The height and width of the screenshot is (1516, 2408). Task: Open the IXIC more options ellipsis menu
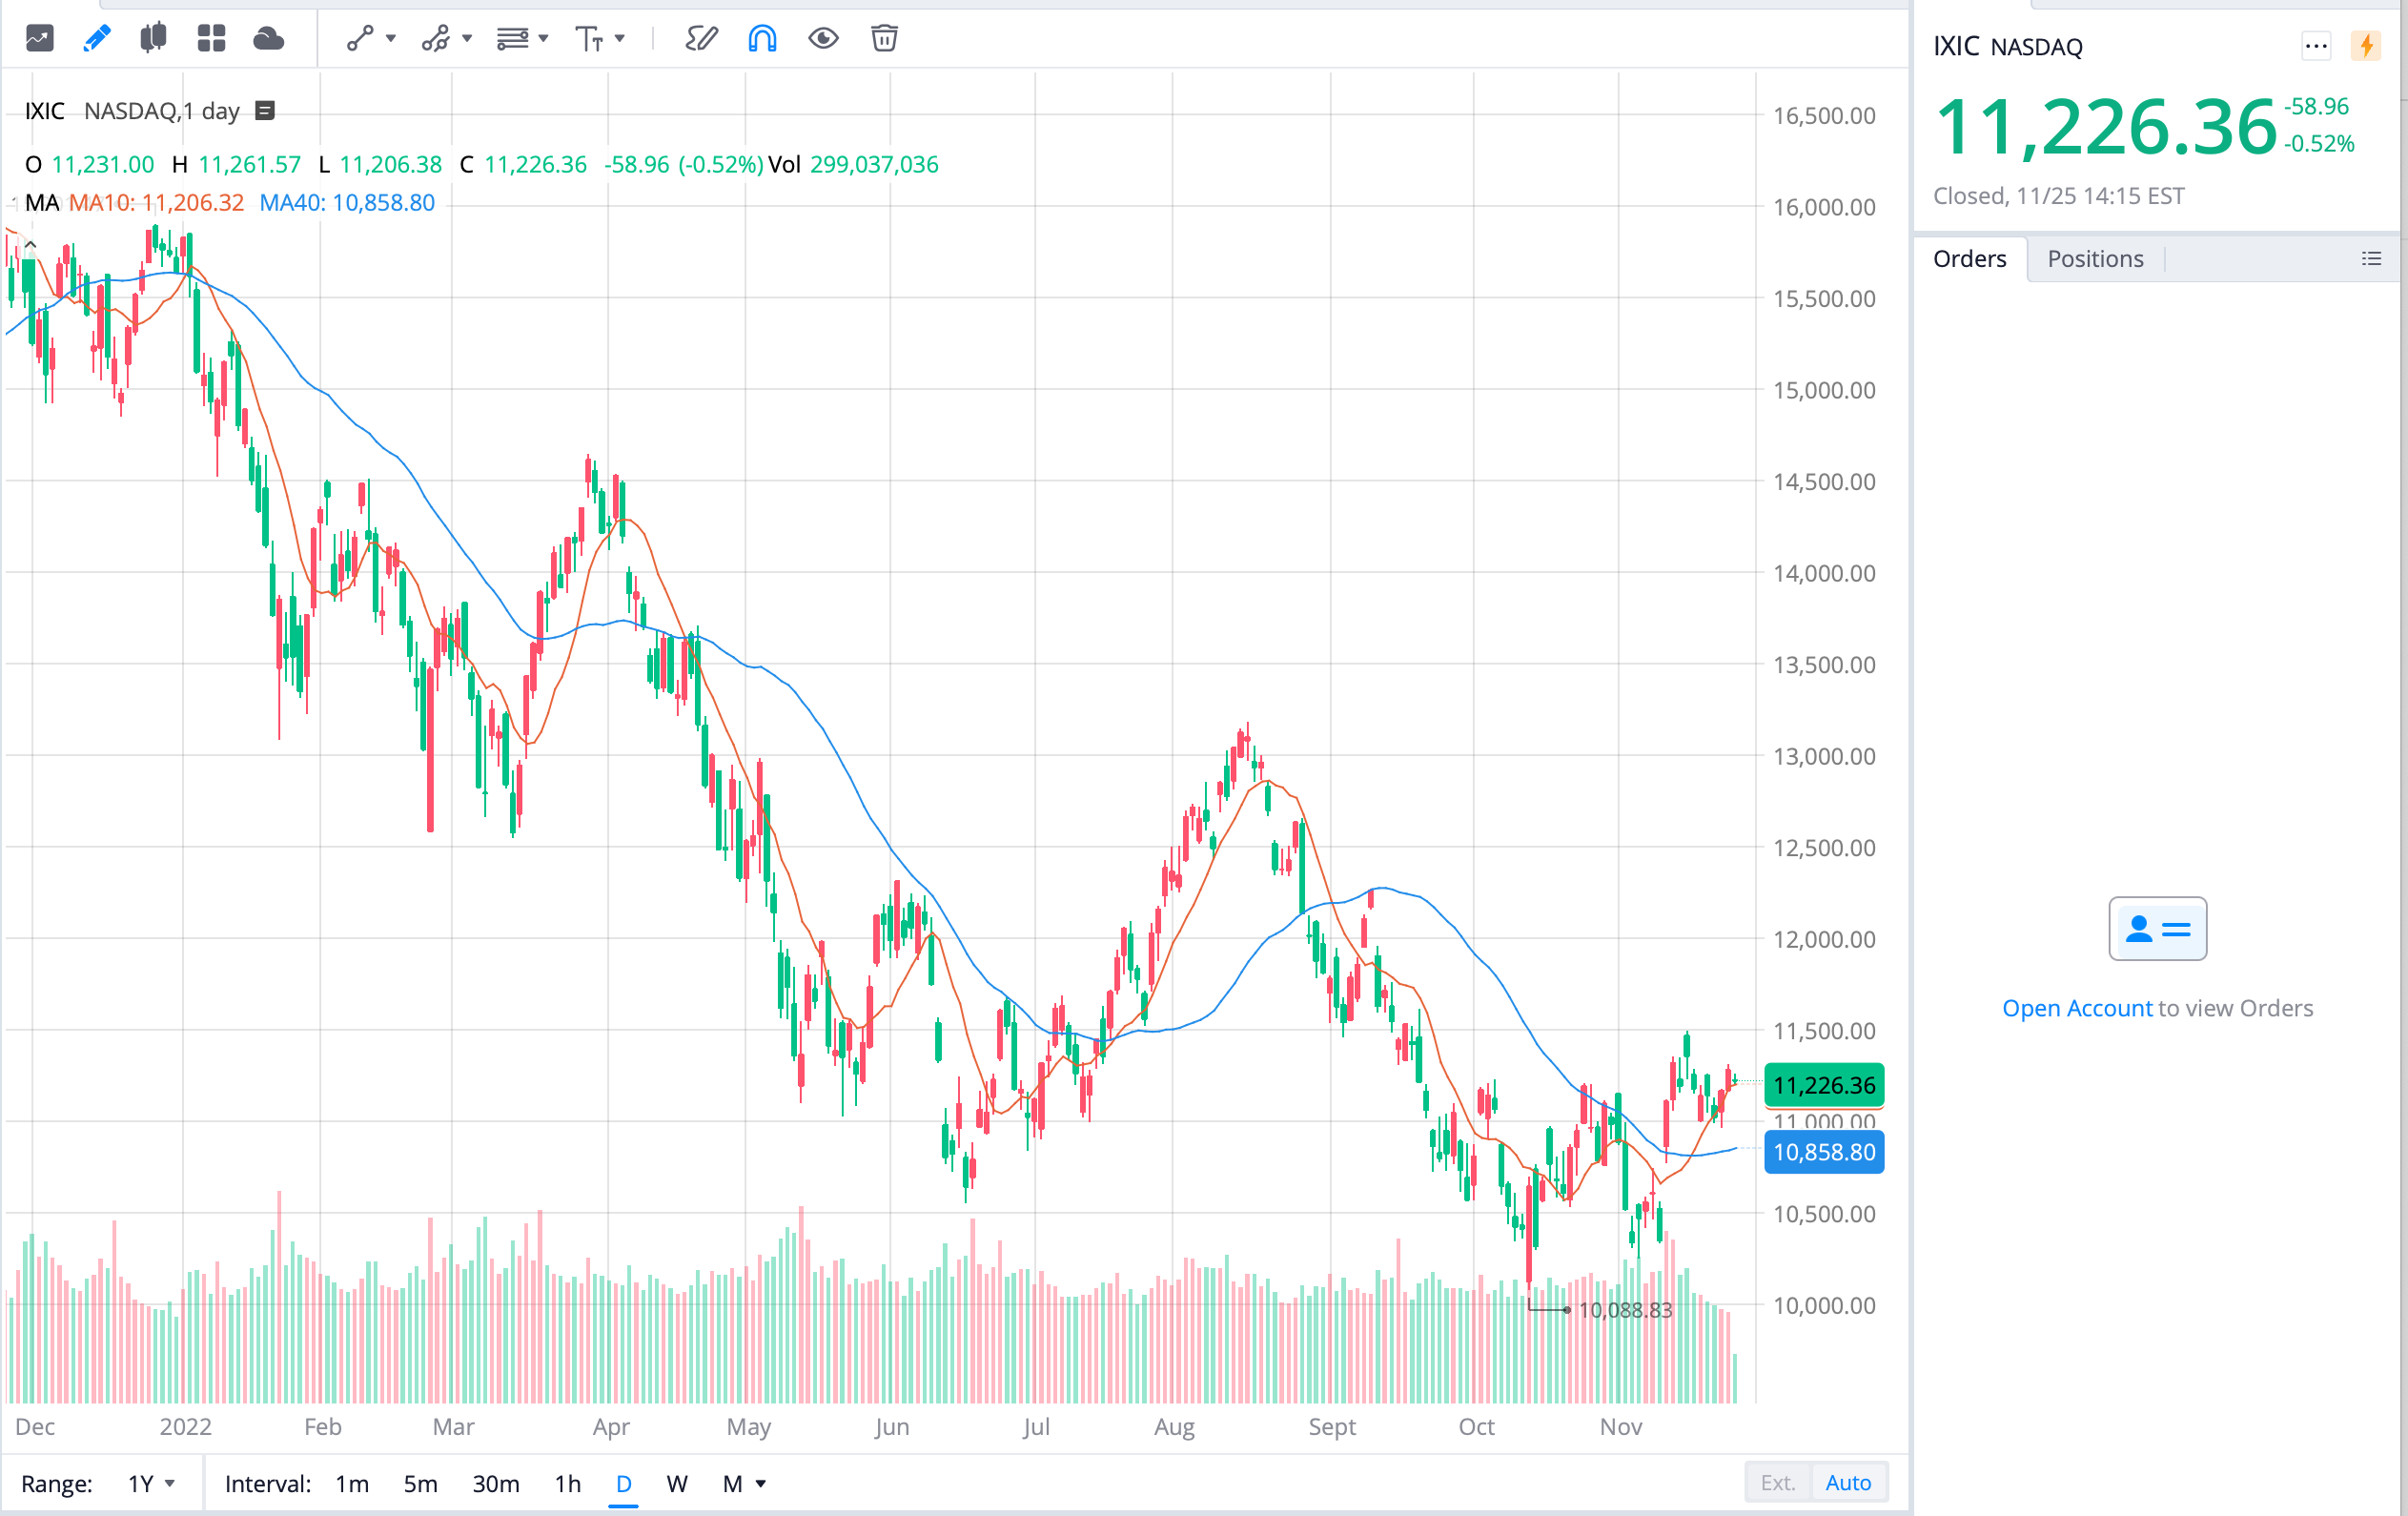[x=2316, y=46]
